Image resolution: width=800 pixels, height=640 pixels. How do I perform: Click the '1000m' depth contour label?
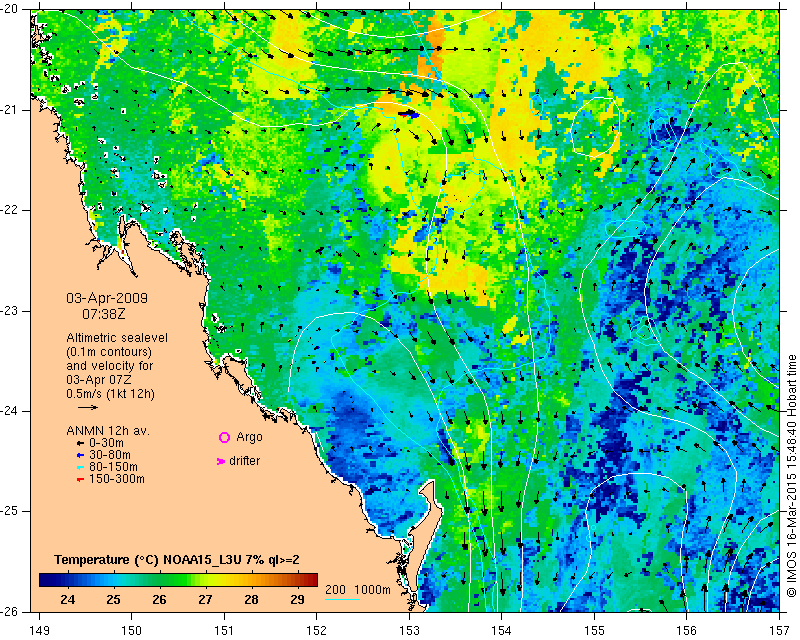pyautogui.click(x=372, y=589)
